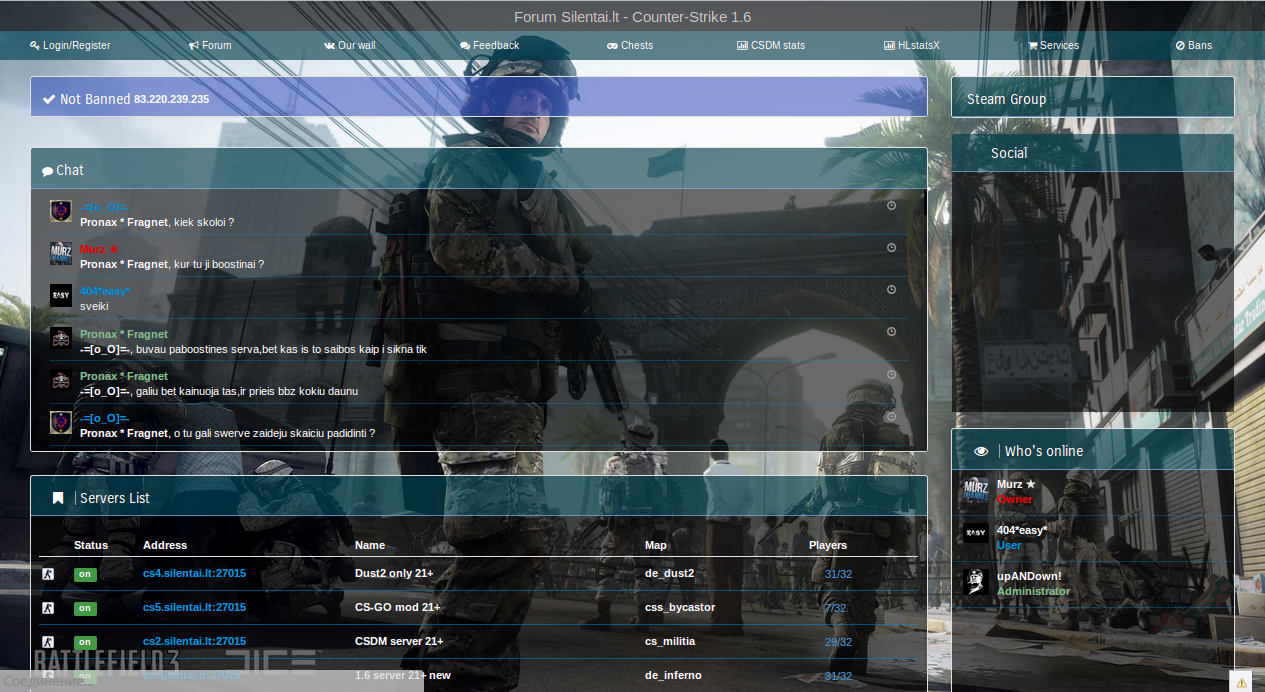Click the 1.6 server 21+ new name
Screen dimensions: 1265x692
(x=403, y=675)
